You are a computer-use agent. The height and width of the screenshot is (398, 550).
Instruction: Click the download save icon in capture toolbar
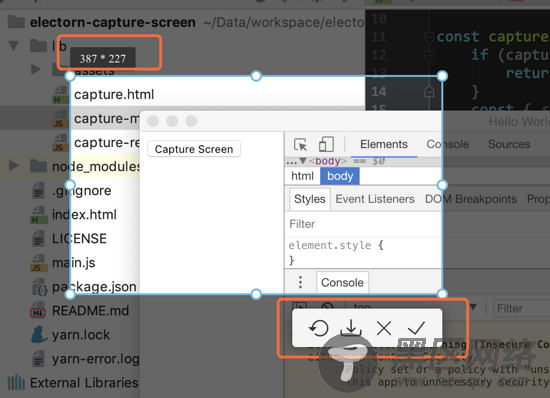[351, 328]
